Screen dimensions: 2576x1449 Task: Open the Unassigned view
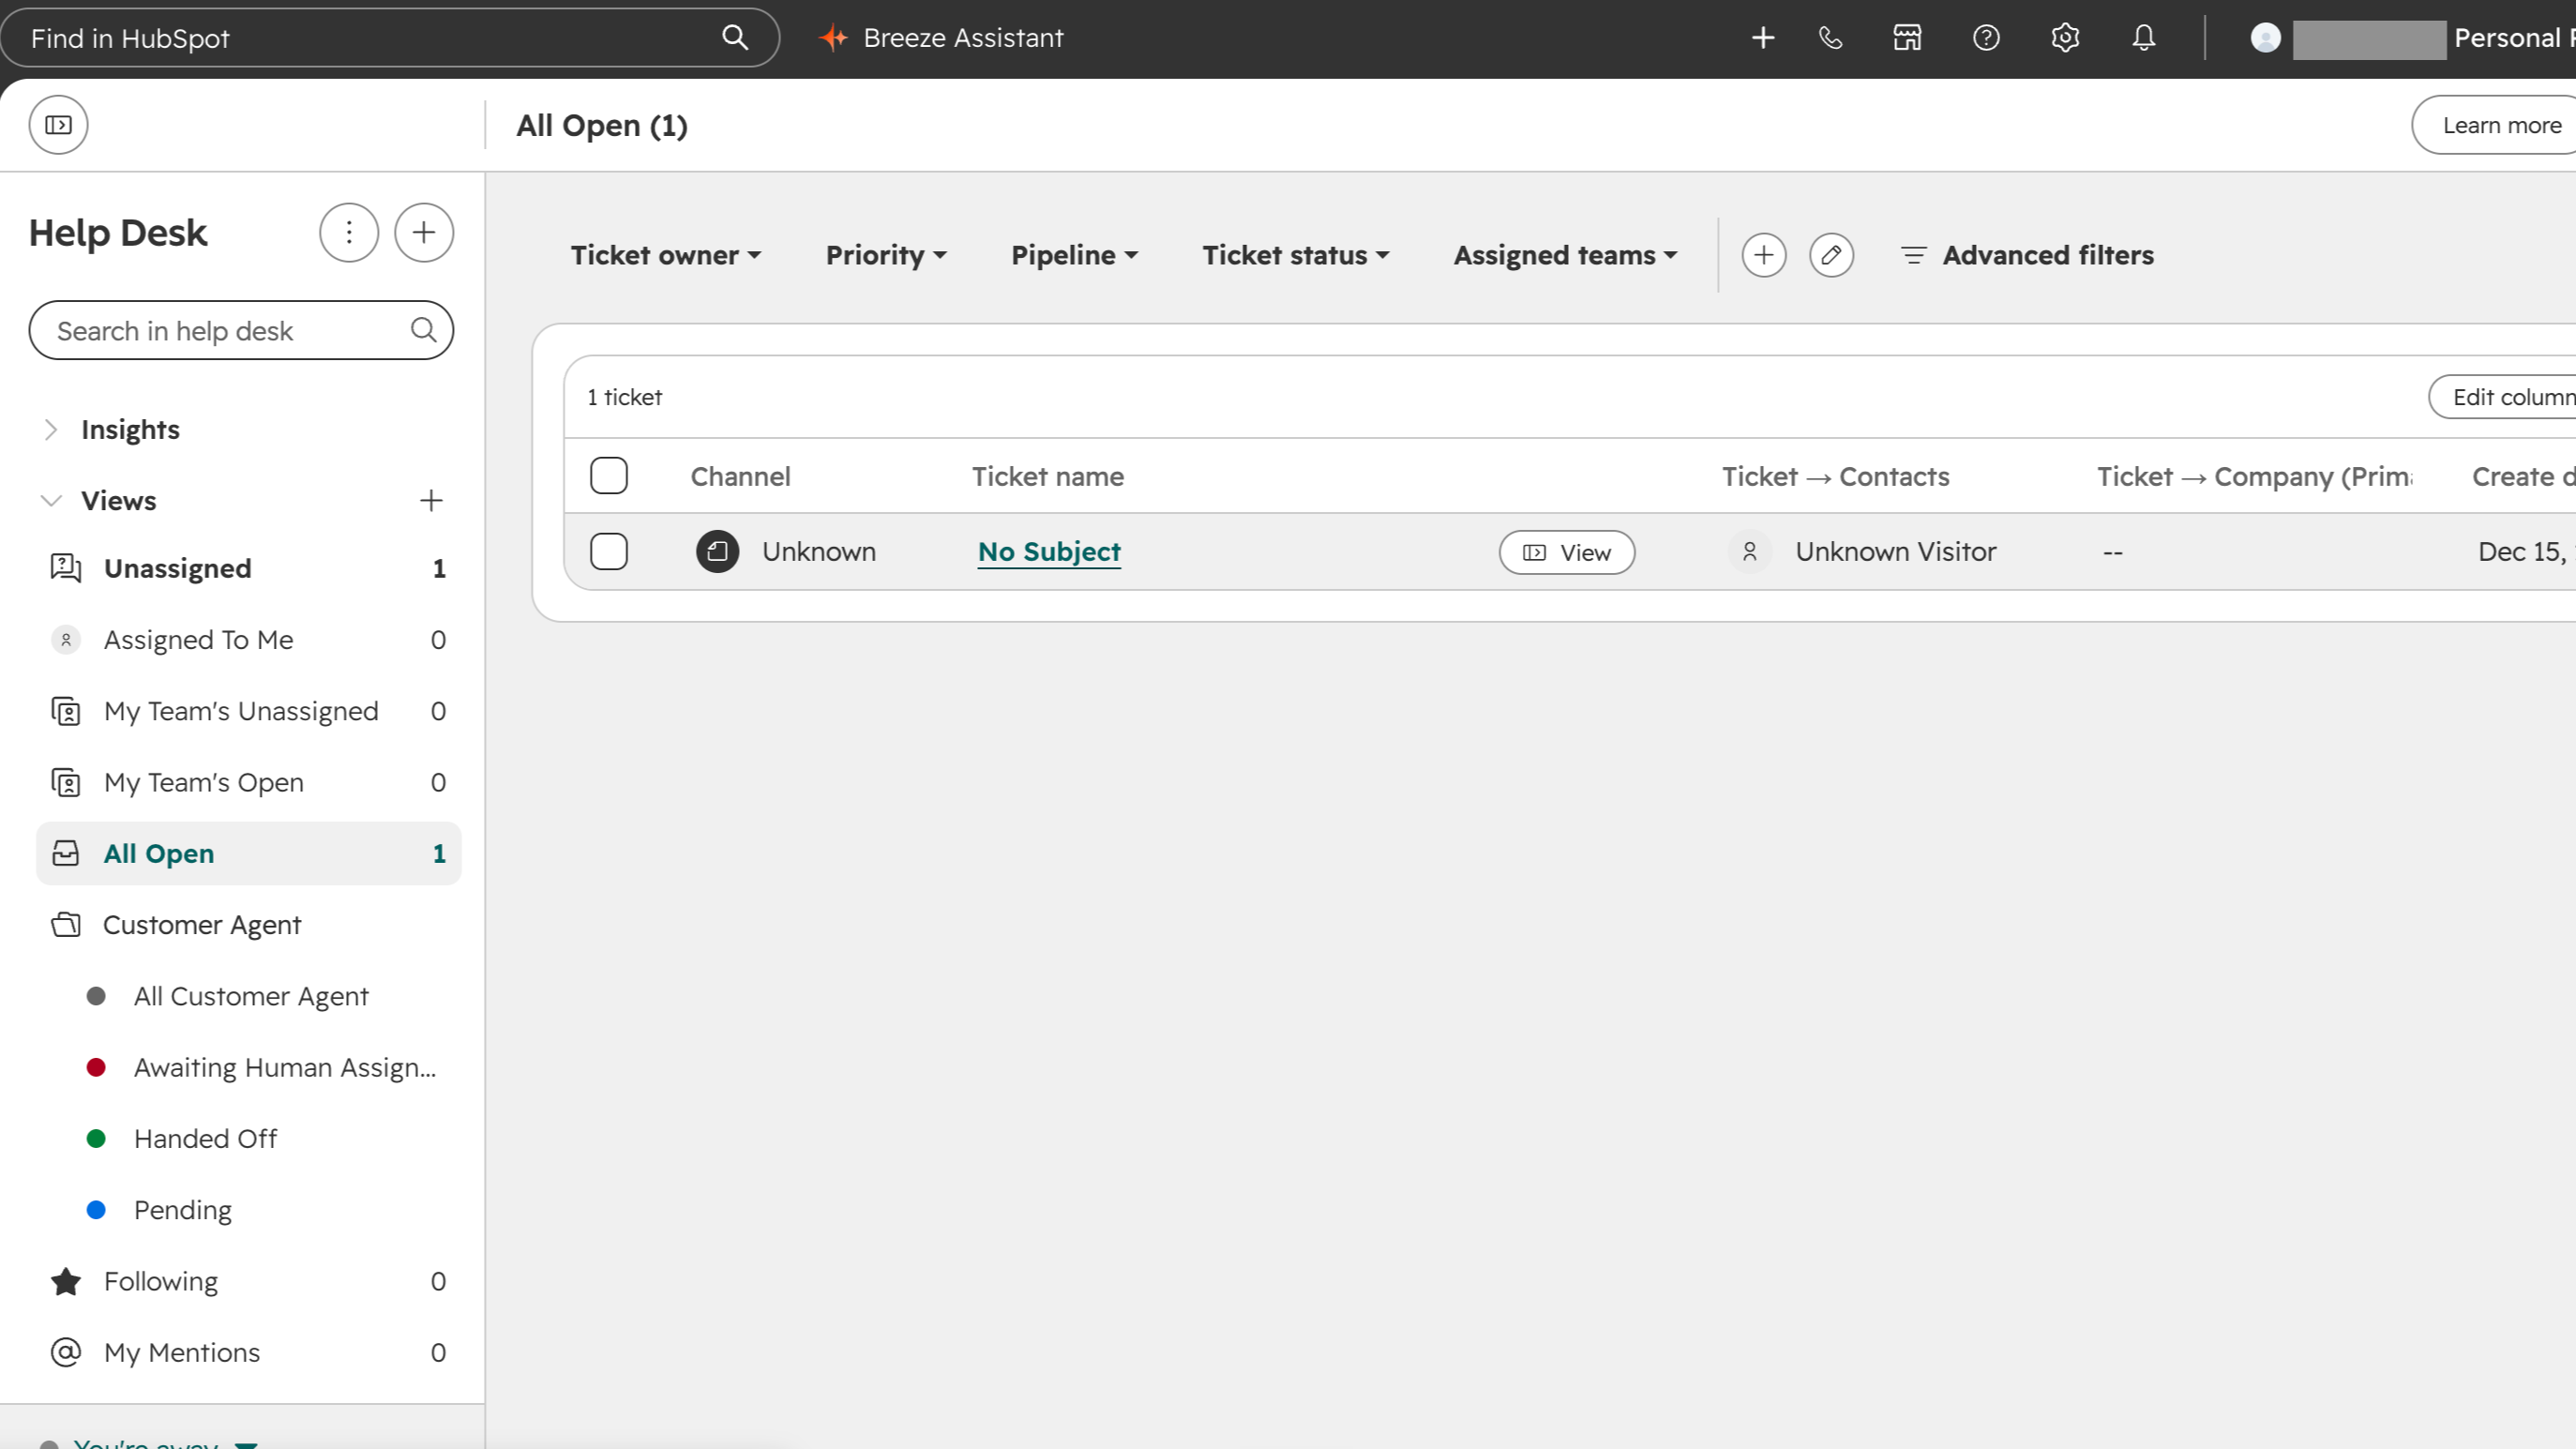pos(249,568)
